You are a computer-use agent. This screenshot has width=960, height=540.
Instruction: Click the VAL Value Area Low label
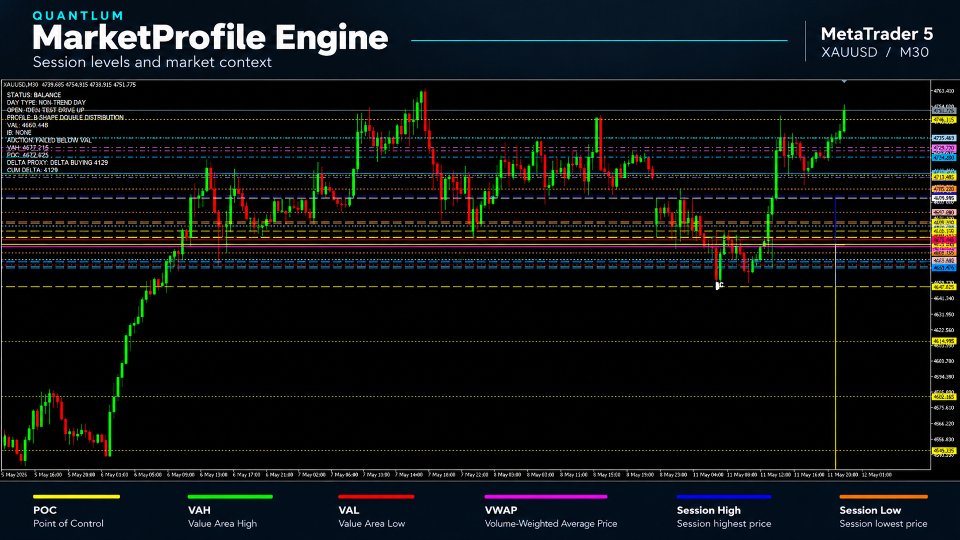(372, 517)
